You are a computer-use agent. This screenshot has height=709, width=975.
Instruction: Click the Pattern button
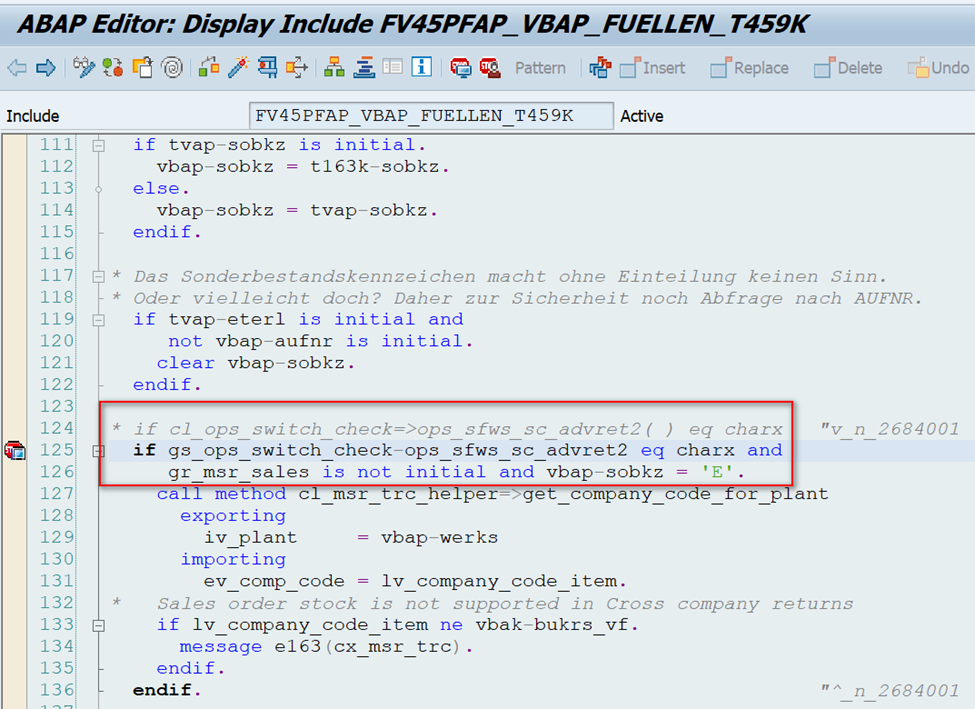click(540, 68)
